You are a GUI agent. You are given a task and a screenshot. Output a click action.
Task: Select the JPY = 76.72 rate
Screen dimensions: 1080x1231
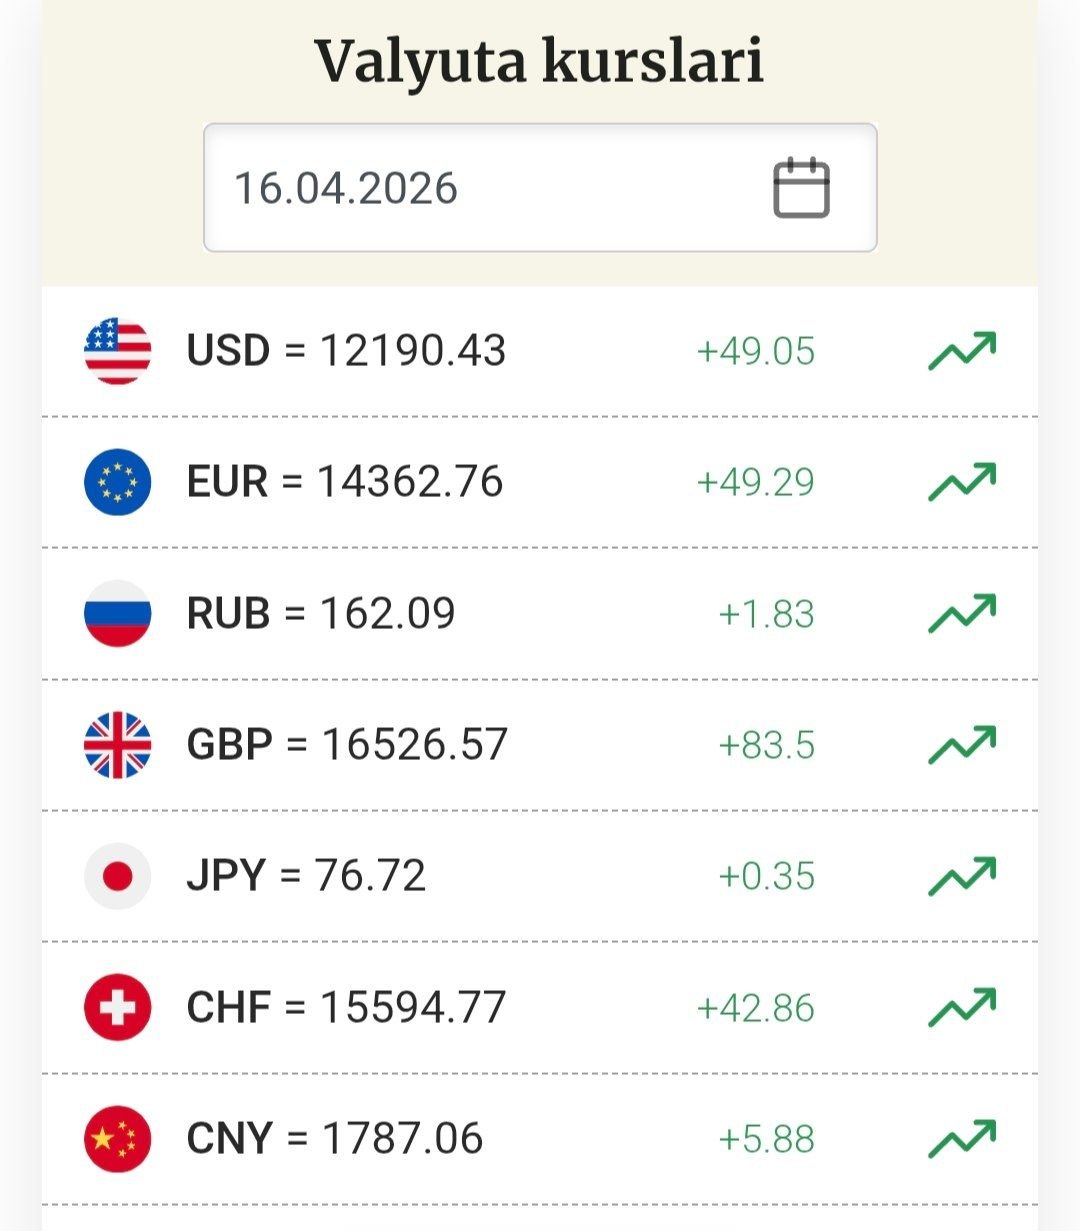coord(306,876)
